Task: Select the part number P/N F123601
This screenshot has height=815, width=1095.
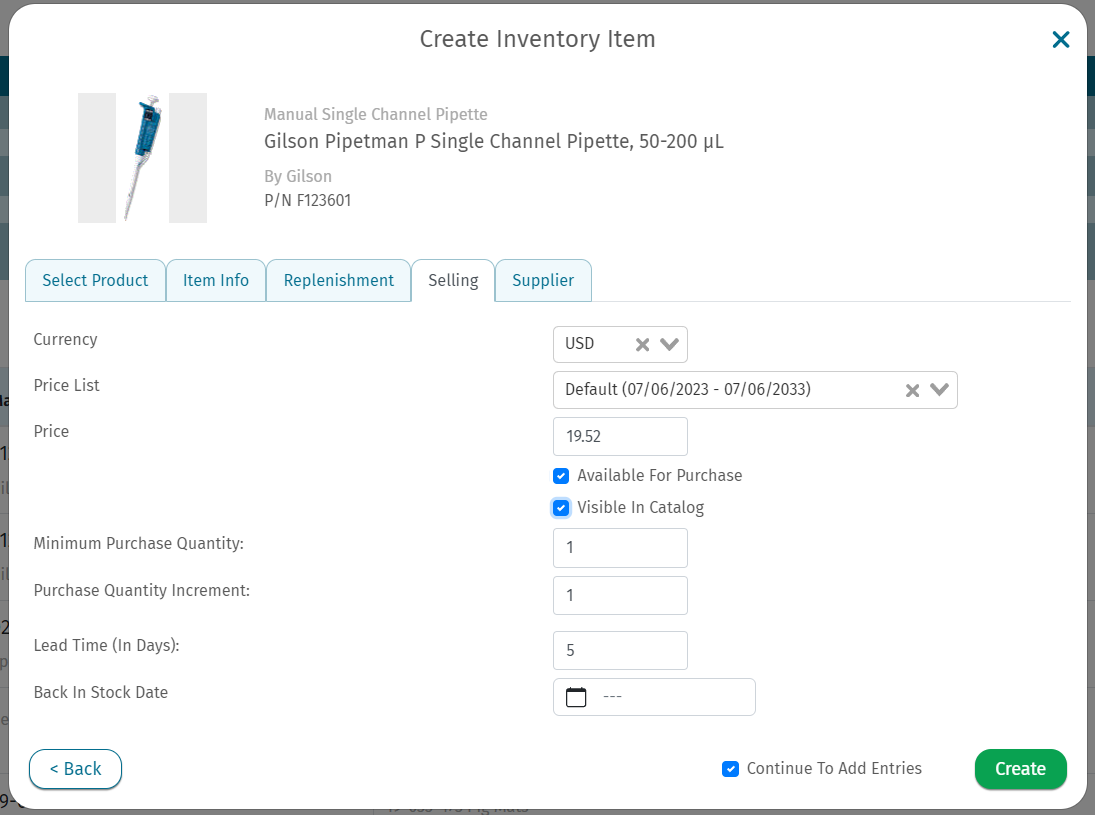Action: [308, 200]
